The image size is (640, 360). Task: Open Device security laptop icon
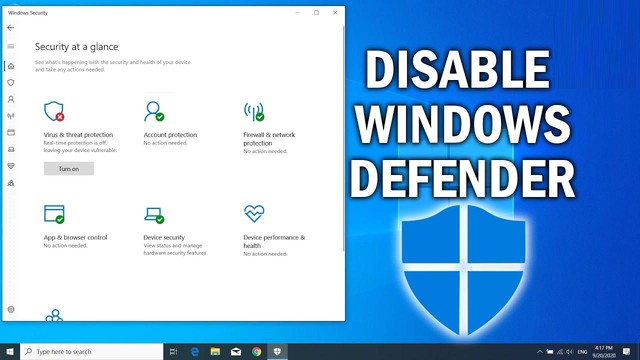[154, 215]
